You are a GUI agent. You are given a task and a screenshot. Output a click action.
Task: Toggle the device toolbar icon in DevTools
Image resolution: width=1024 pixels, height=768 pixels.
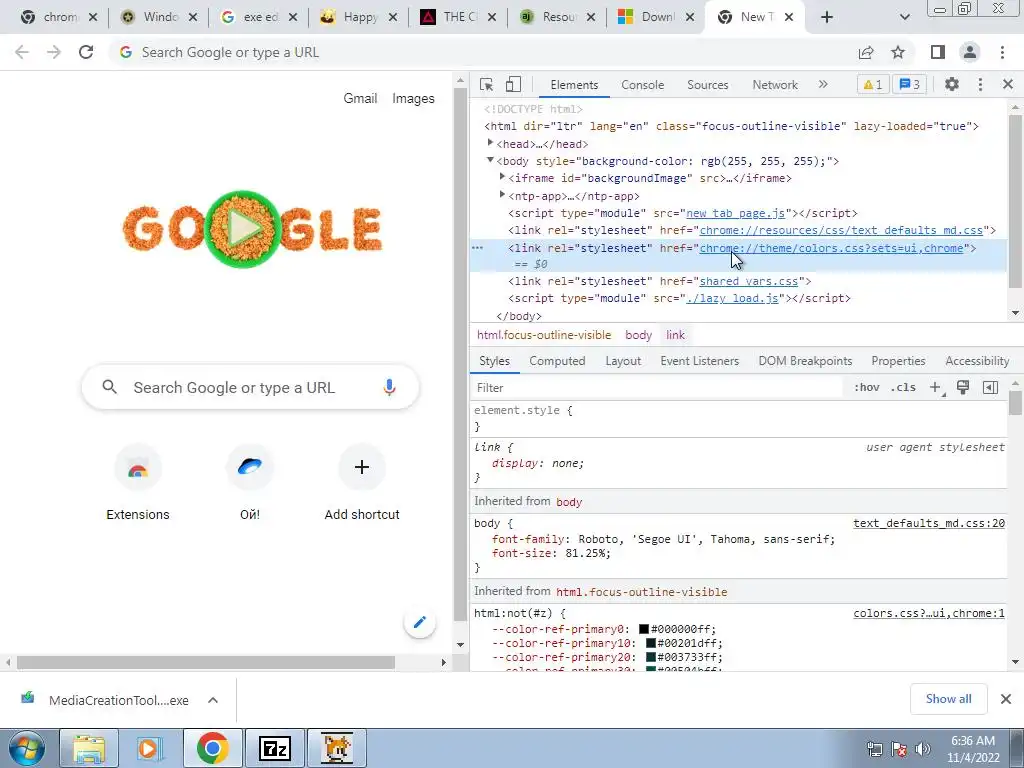pos(513,84)
